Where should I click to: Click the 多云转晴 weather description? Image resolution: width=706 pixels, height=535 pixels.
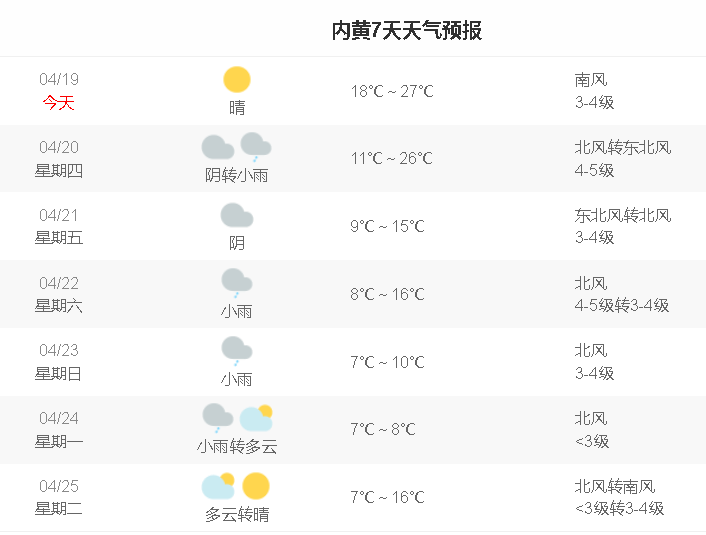pos(237,515)
